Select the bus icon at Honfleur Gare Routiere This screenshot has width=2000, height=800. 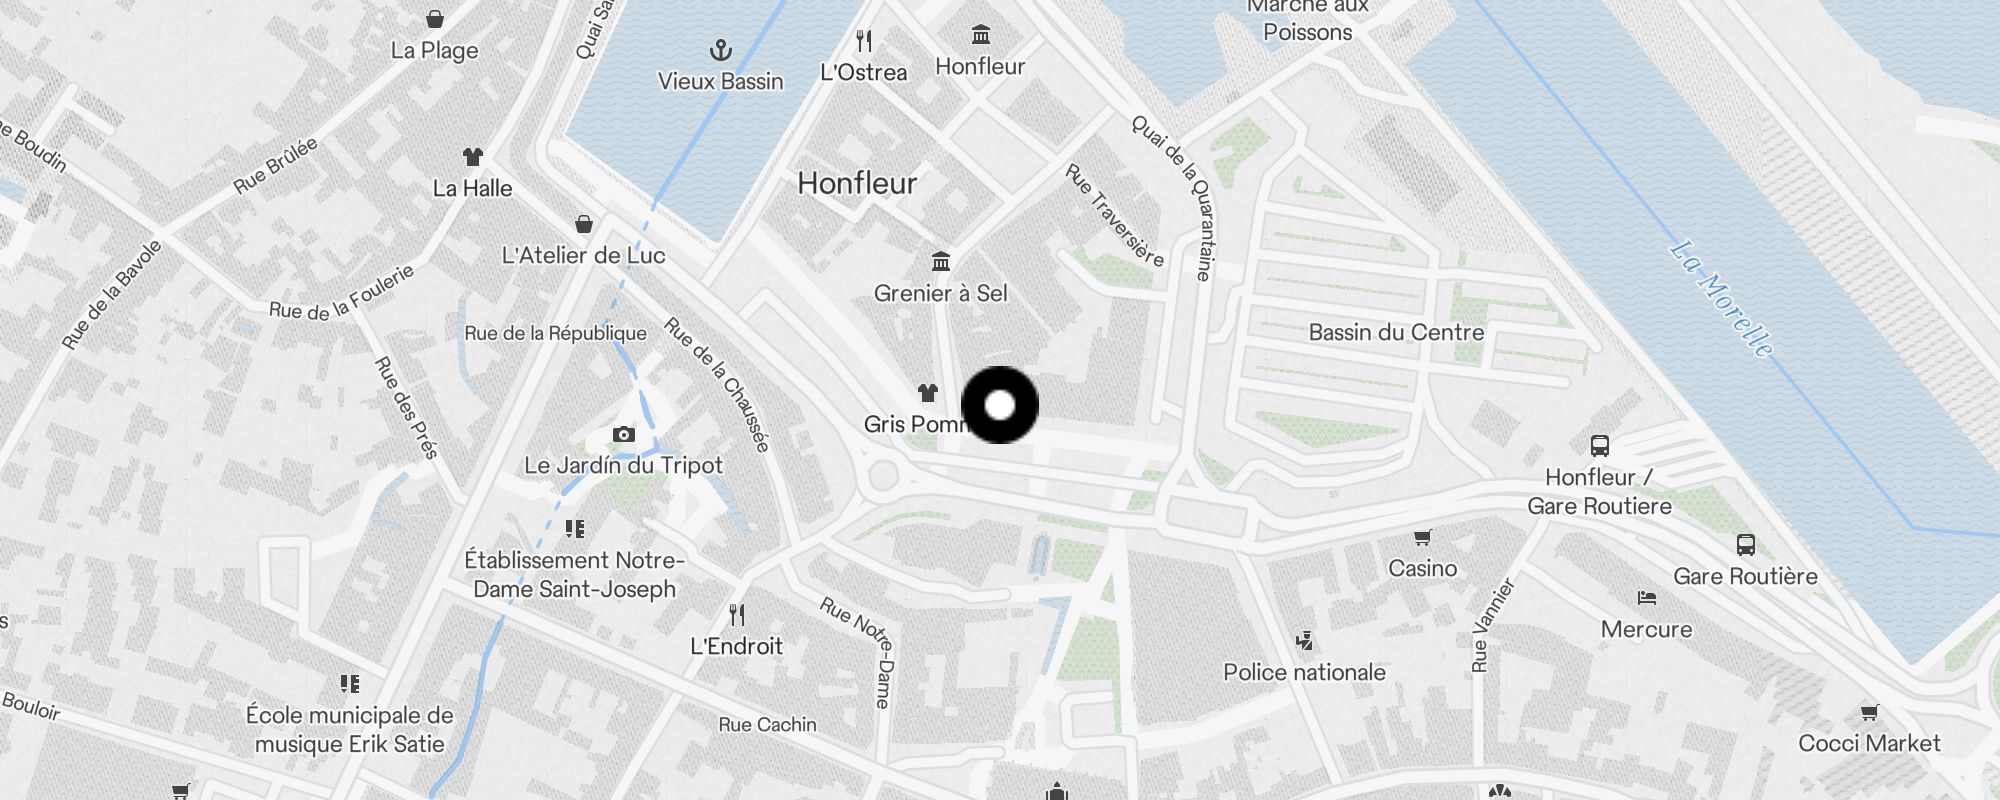coord(1600,446)
